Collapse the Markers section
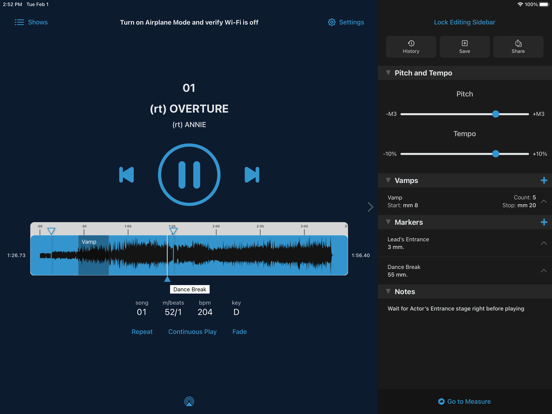This screenshot has width=552, height=414. coord(388,222)
